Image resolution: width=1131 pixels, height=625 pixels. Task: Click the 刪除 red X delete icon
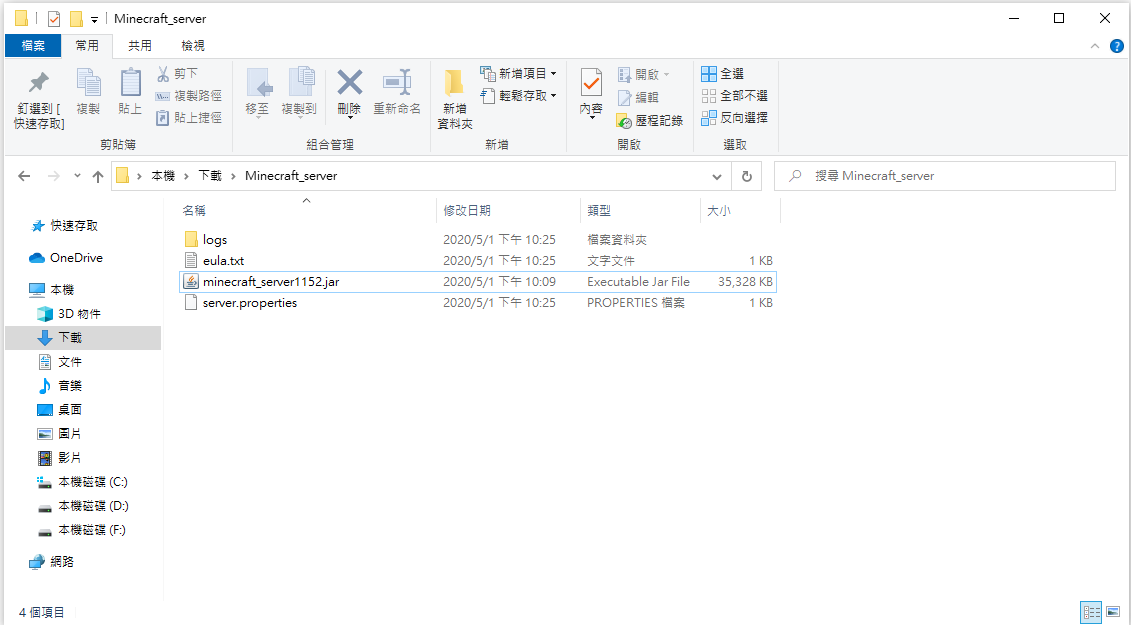(350, 82)
